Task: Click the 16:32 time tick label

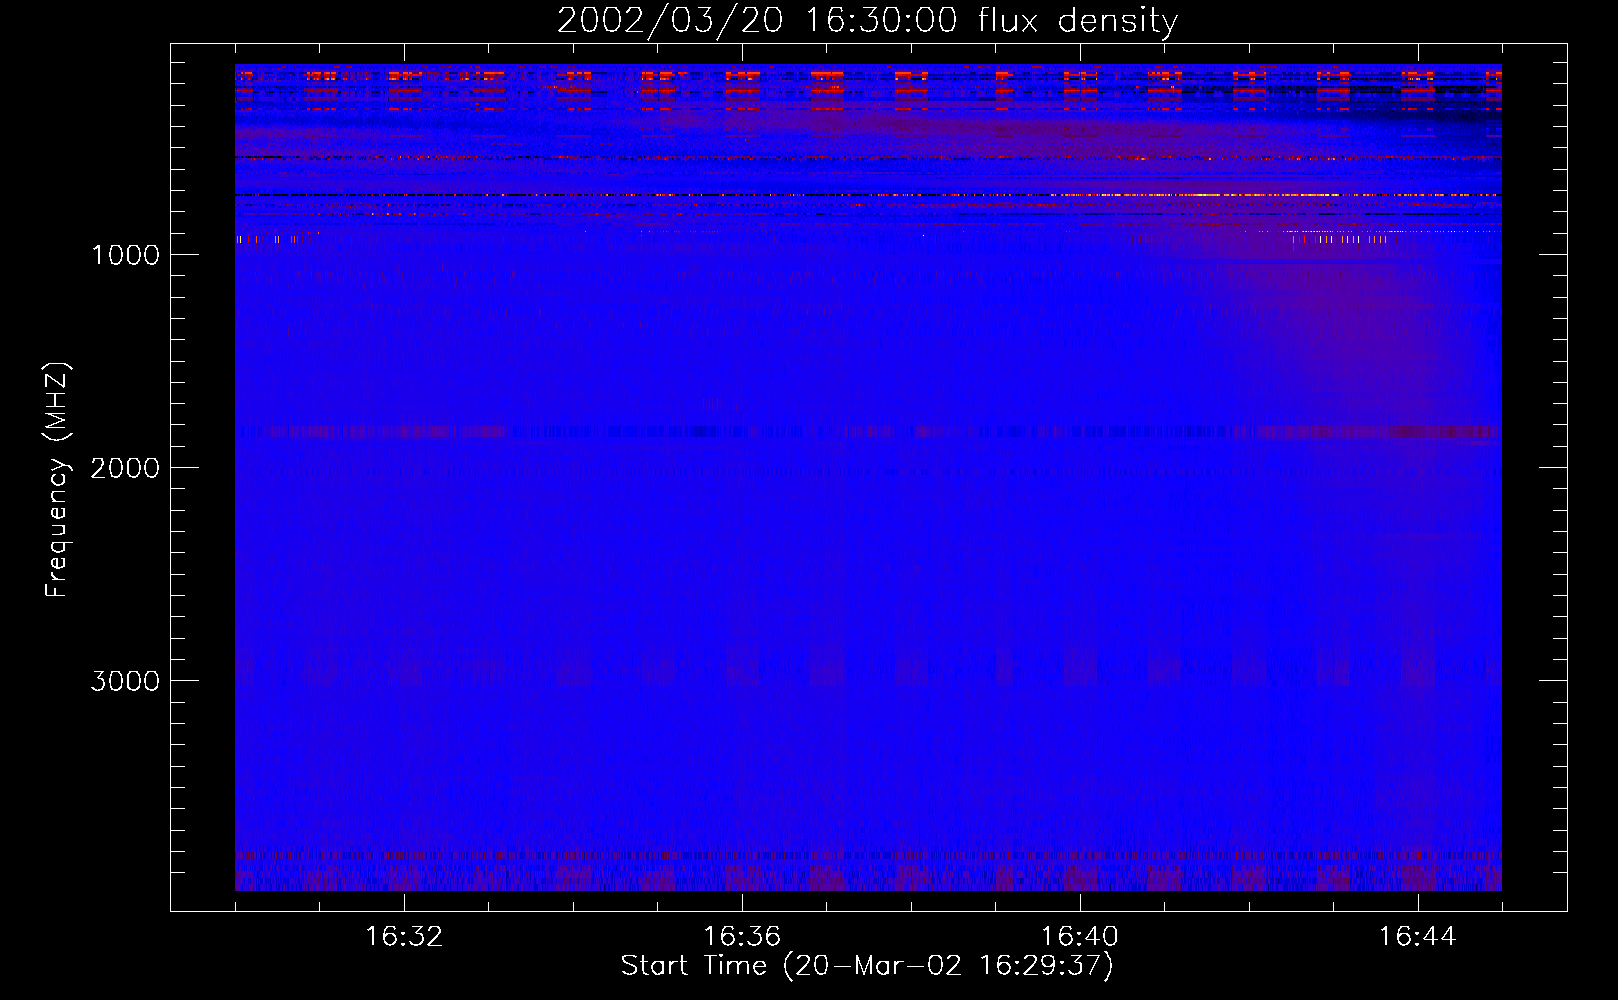Action: [x=404, y=937]
